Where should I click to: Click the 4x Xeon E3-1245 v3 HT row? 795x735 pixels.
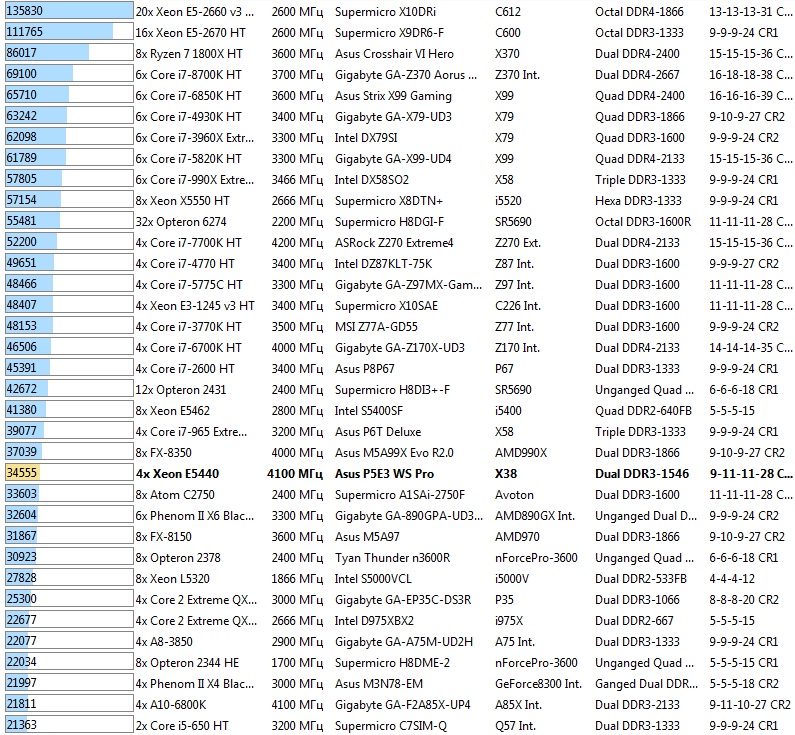[398, 305]
